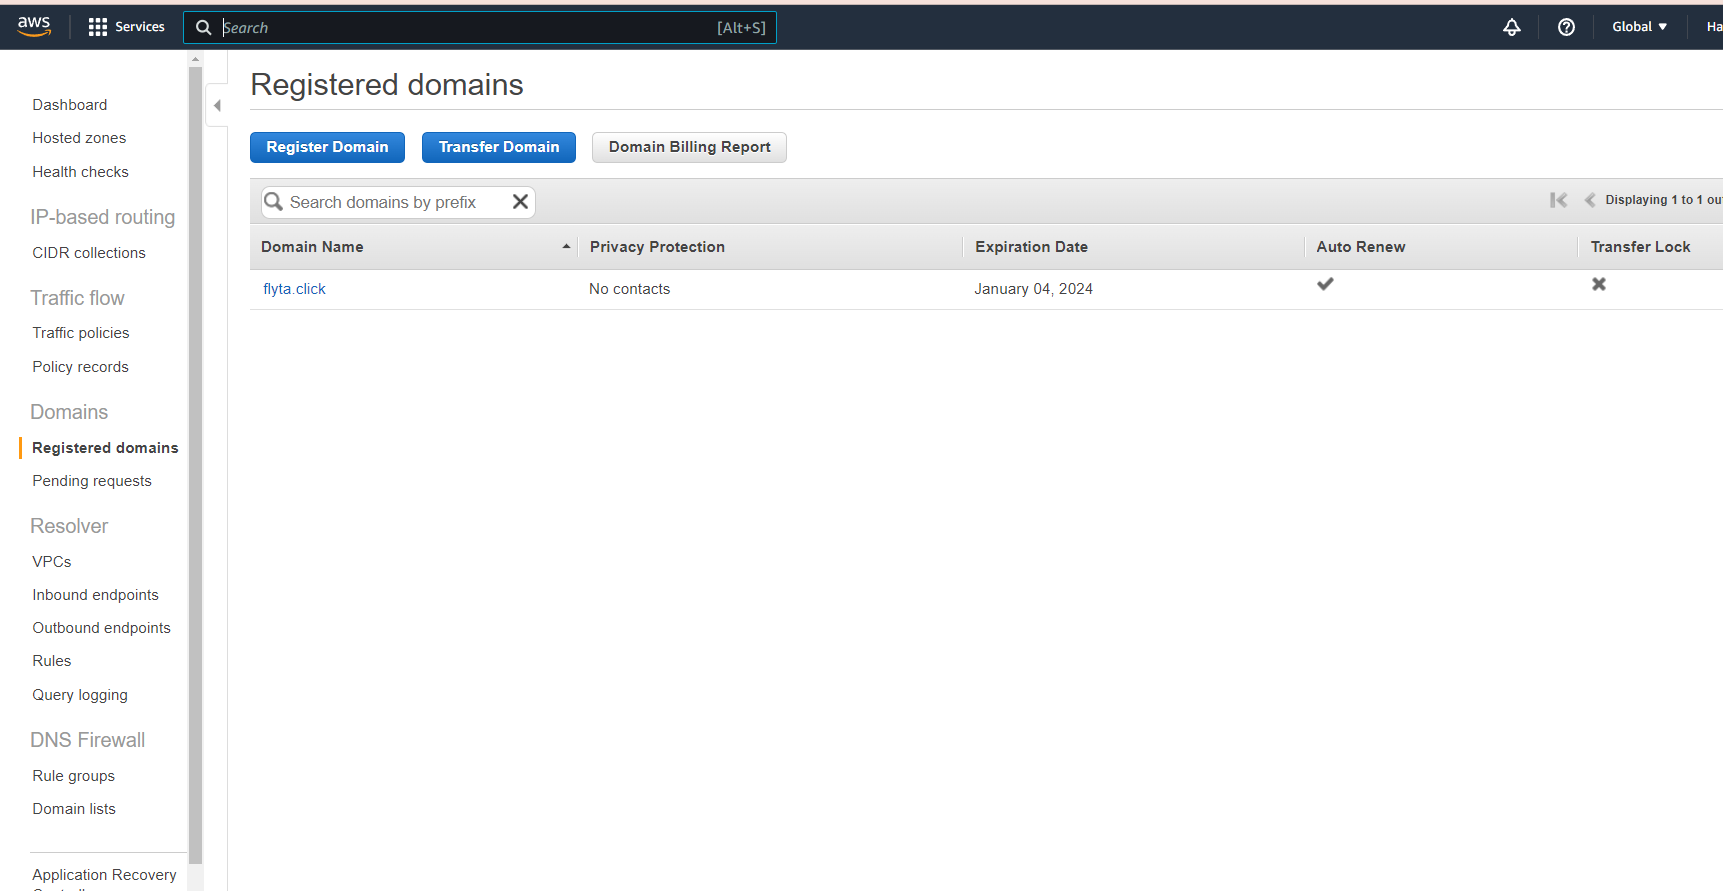Open Dashboard in the sidebar
Screen dimensions: 1723x891
click(69, 105)
